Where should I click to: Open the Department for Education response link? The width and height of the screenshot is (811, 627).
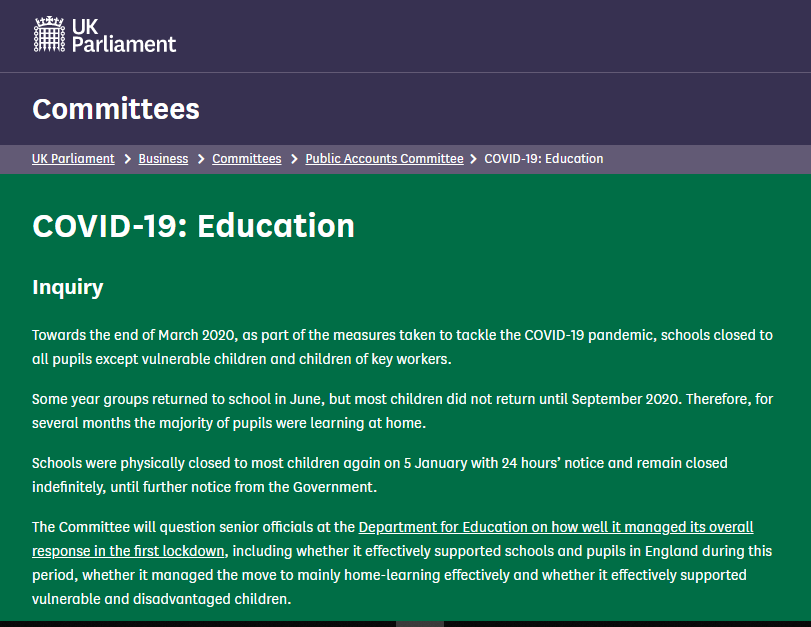pos(555,527)
